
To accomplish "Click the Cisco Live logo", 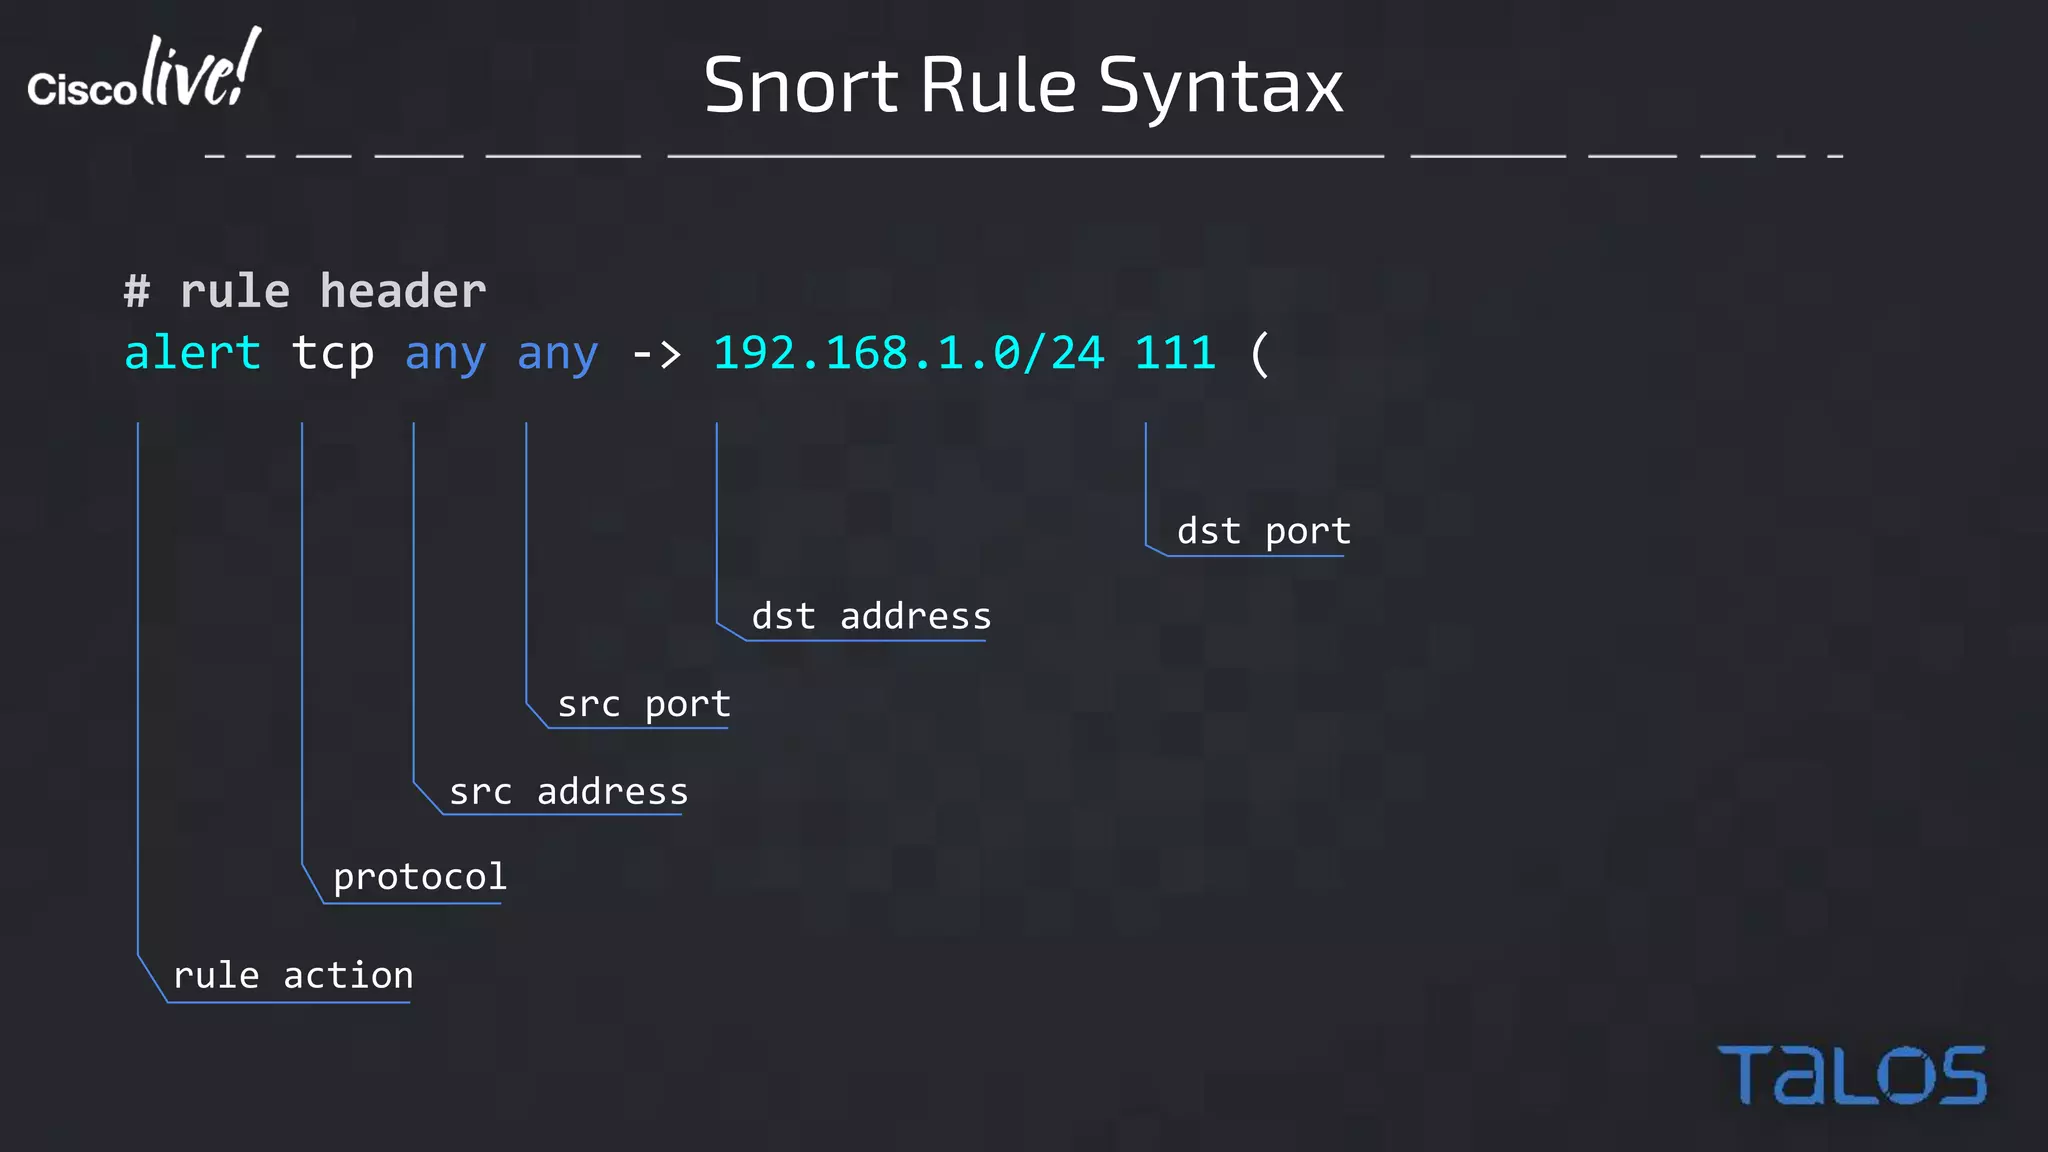I will pyautogui.click(x=145, y=69).
